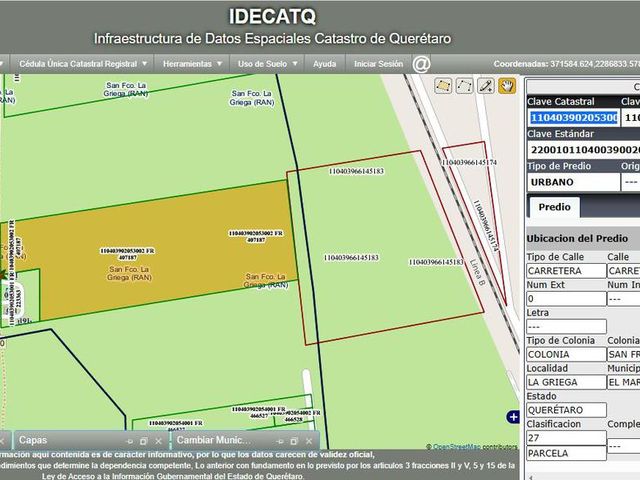
Task: Close the Cambiar Munic... panel
Action: (x=309, y=441)
